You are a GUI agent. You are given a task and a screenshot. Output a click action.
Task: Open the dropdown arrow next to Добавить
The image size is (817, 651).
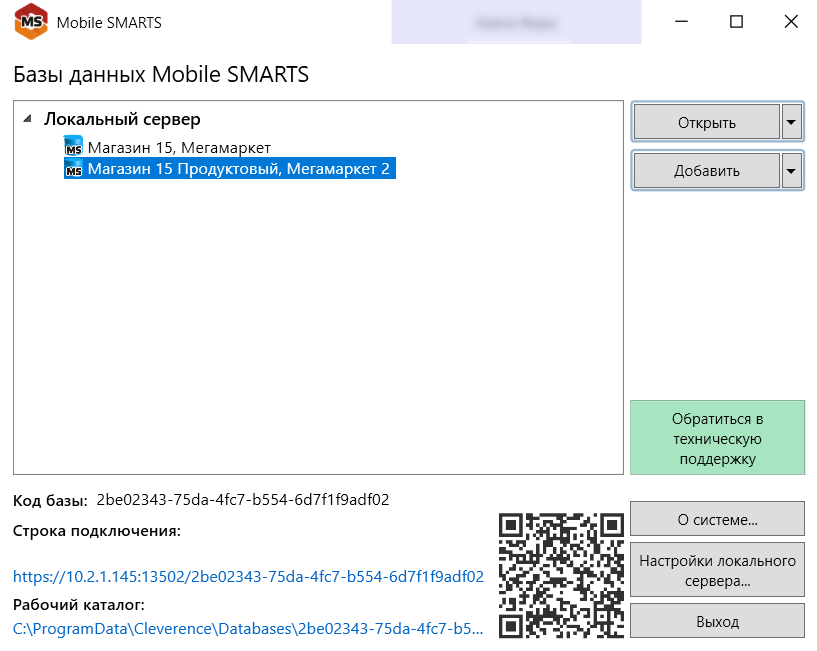pyautogui.click(x=791, y=171)
